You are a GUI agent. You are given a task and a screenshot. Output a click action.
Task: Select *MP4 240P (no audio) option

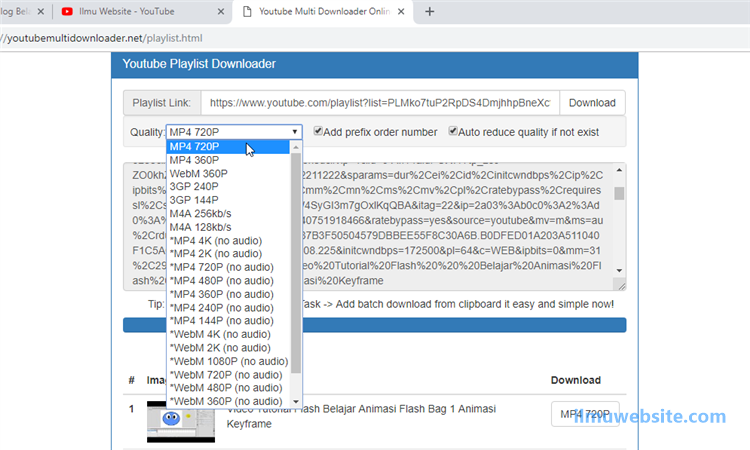point(228,308)
